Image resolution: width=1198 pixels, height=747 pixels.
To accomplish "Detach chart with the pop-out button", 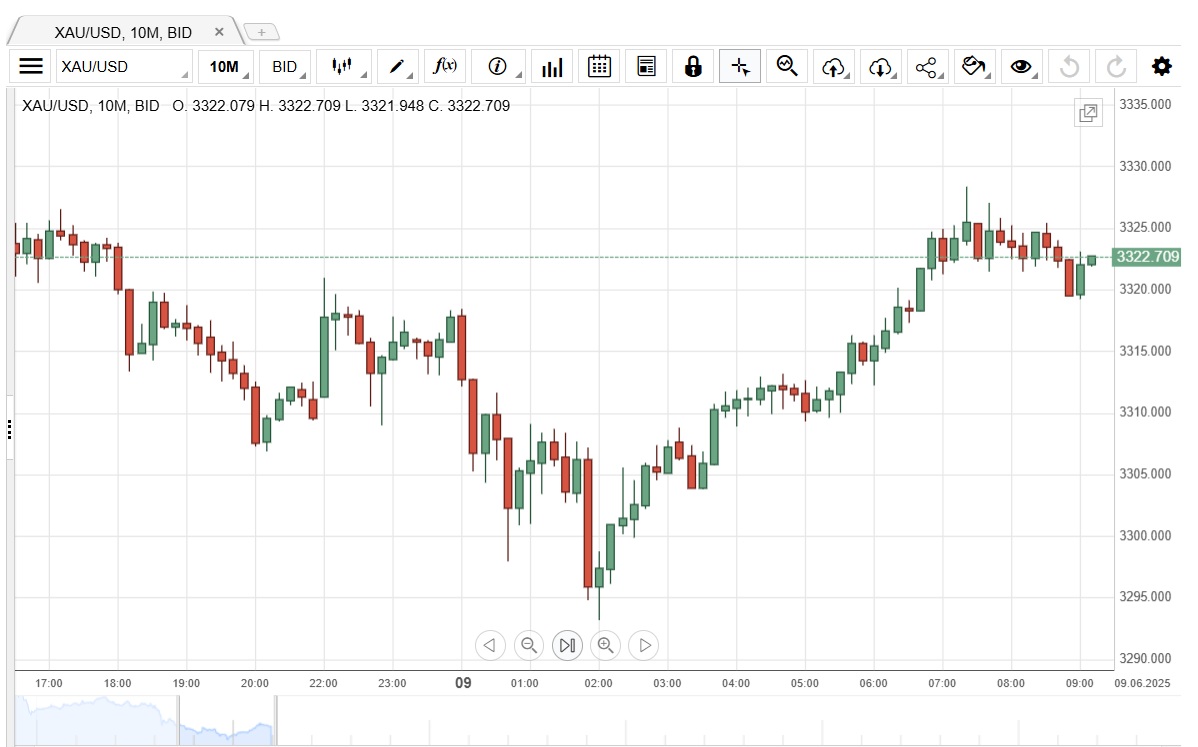I will 1088,113.
